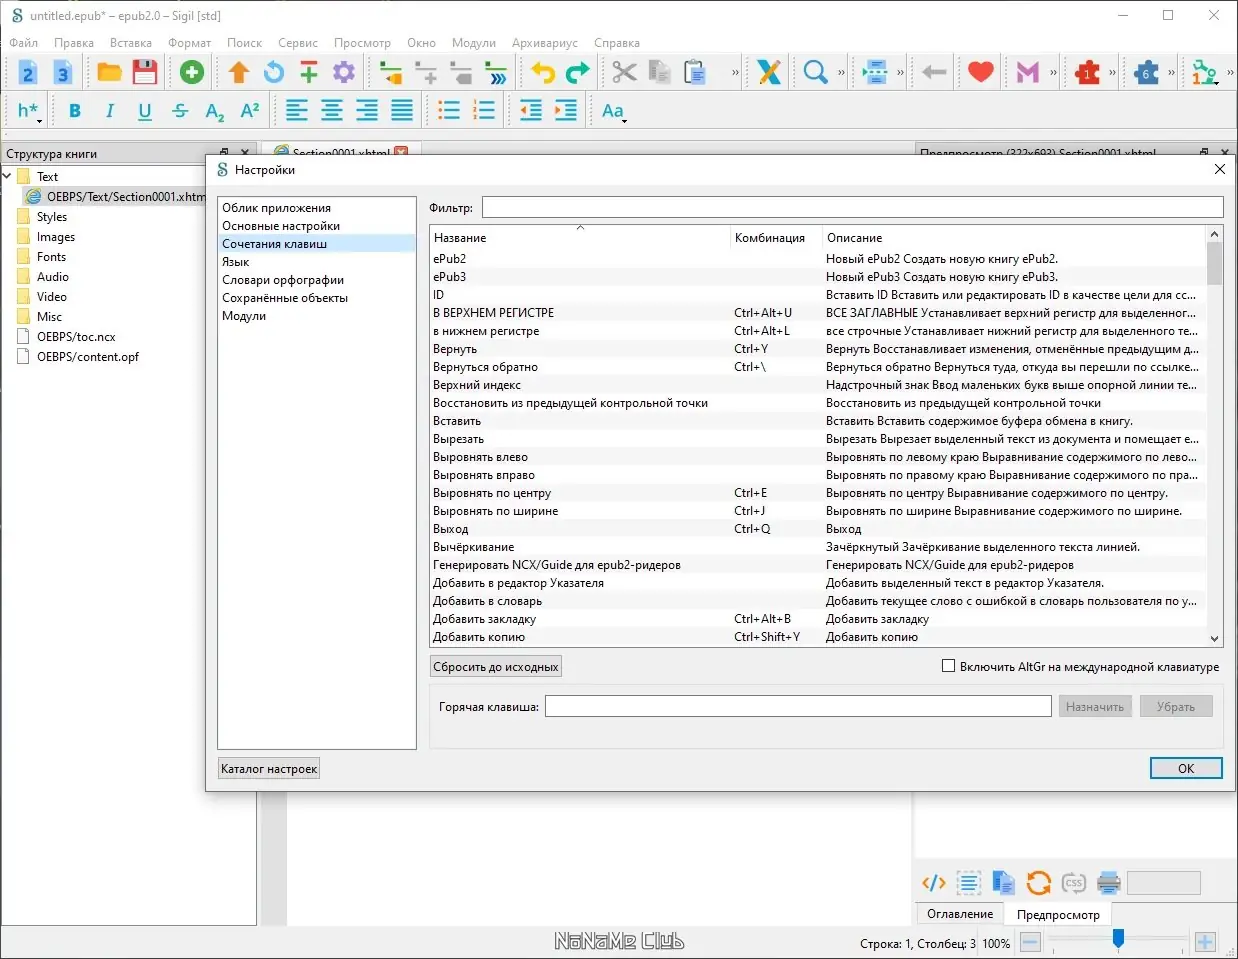This screenshot has height=959, width=1238.
Task: Click the Назначить shortcut button
Action: [1095, 707]
